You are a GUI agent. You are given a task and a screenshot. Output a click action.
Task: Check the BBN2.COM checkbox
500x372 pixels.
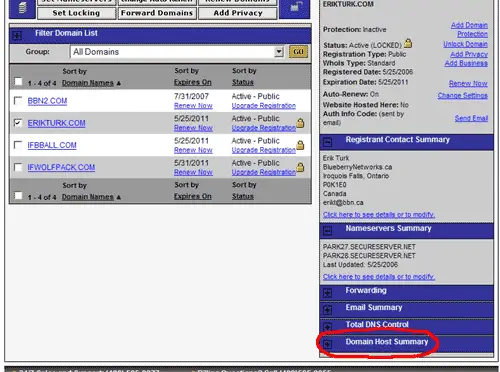pyautogui.click(x=18, y=100)
